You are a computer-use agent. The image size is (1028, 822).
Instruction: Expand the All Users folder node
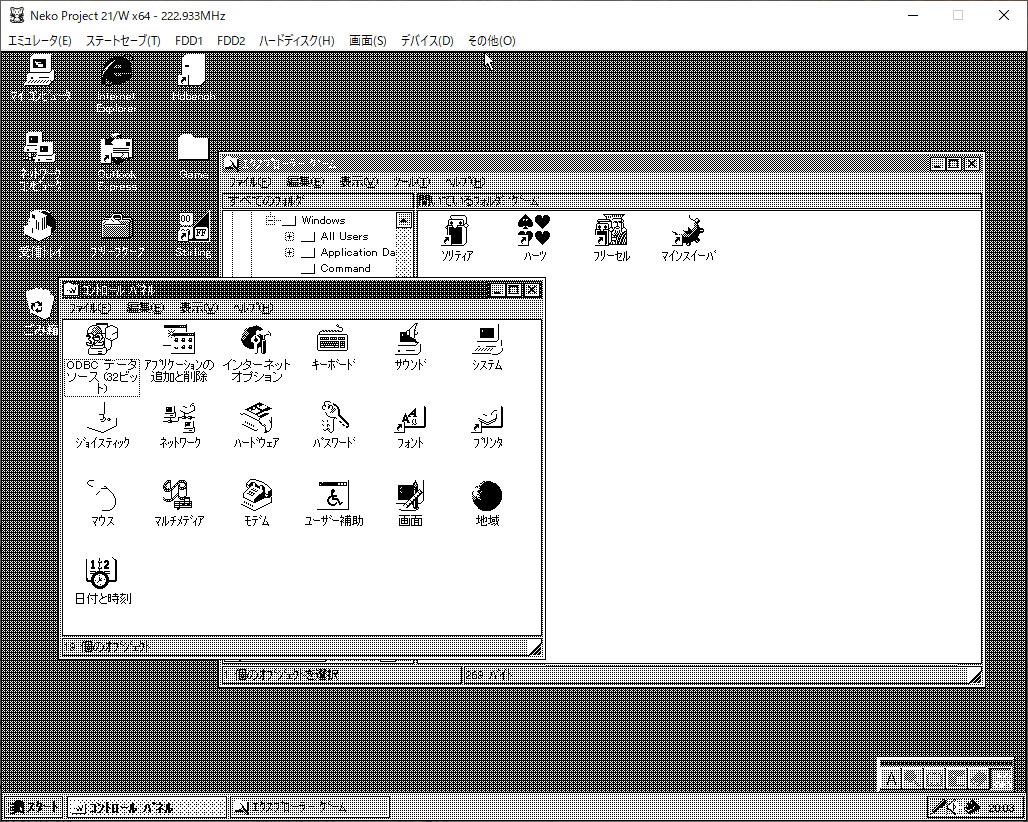(x=289, y=236)
